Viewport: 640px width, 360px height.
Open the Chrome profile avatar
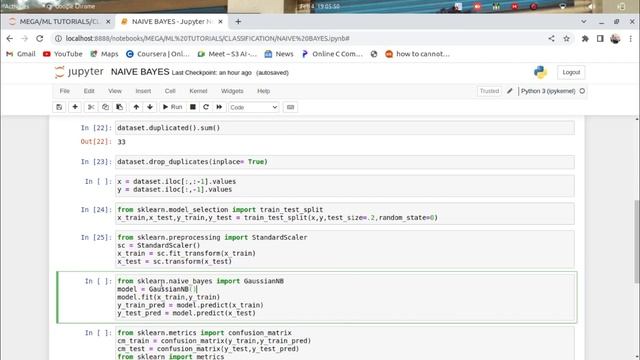pos(615,38)
